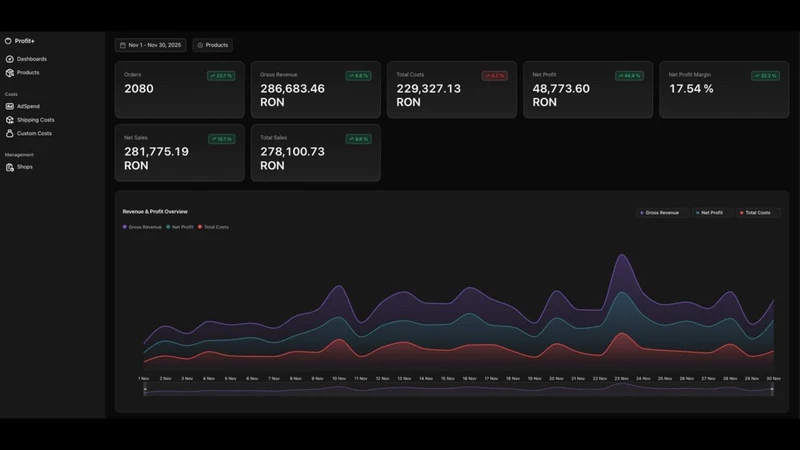The image size is (800, 450).
Task: Click the Total Sales 9.6% trend badge
Action: tap(358, 139)
